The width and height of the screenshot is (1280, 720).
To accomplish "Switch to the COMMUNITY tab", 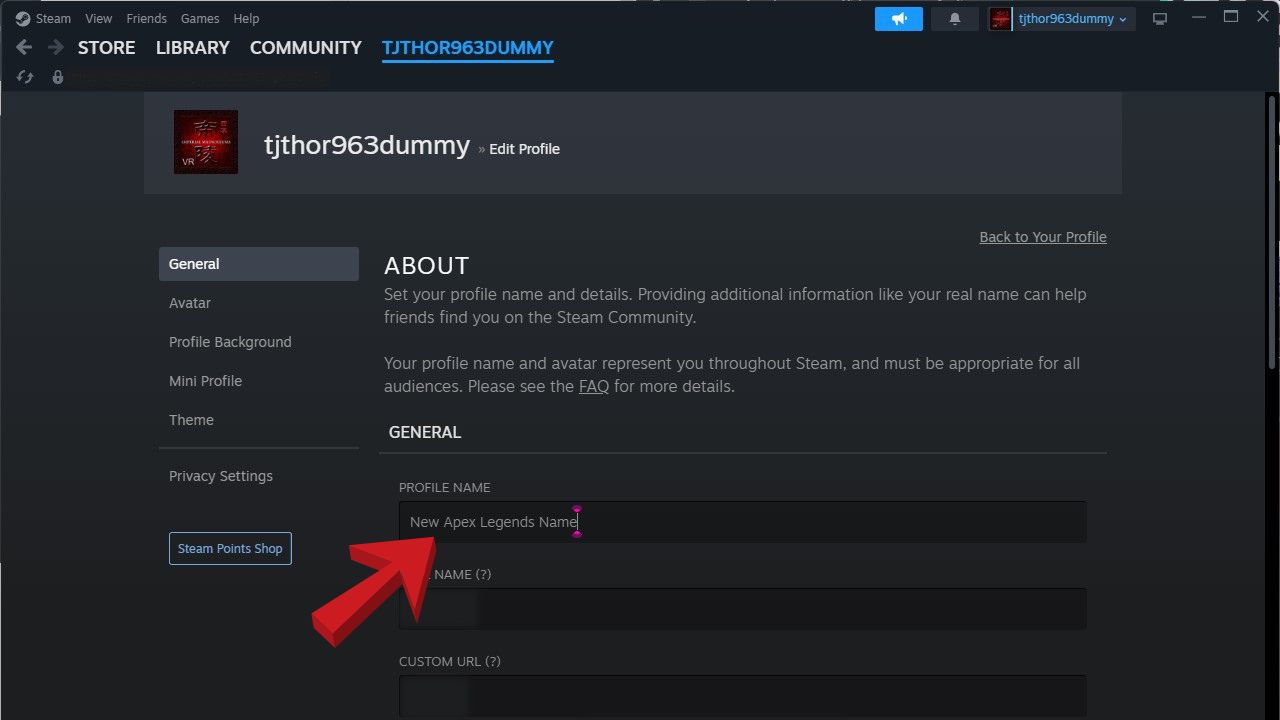I will click(305, 48).
